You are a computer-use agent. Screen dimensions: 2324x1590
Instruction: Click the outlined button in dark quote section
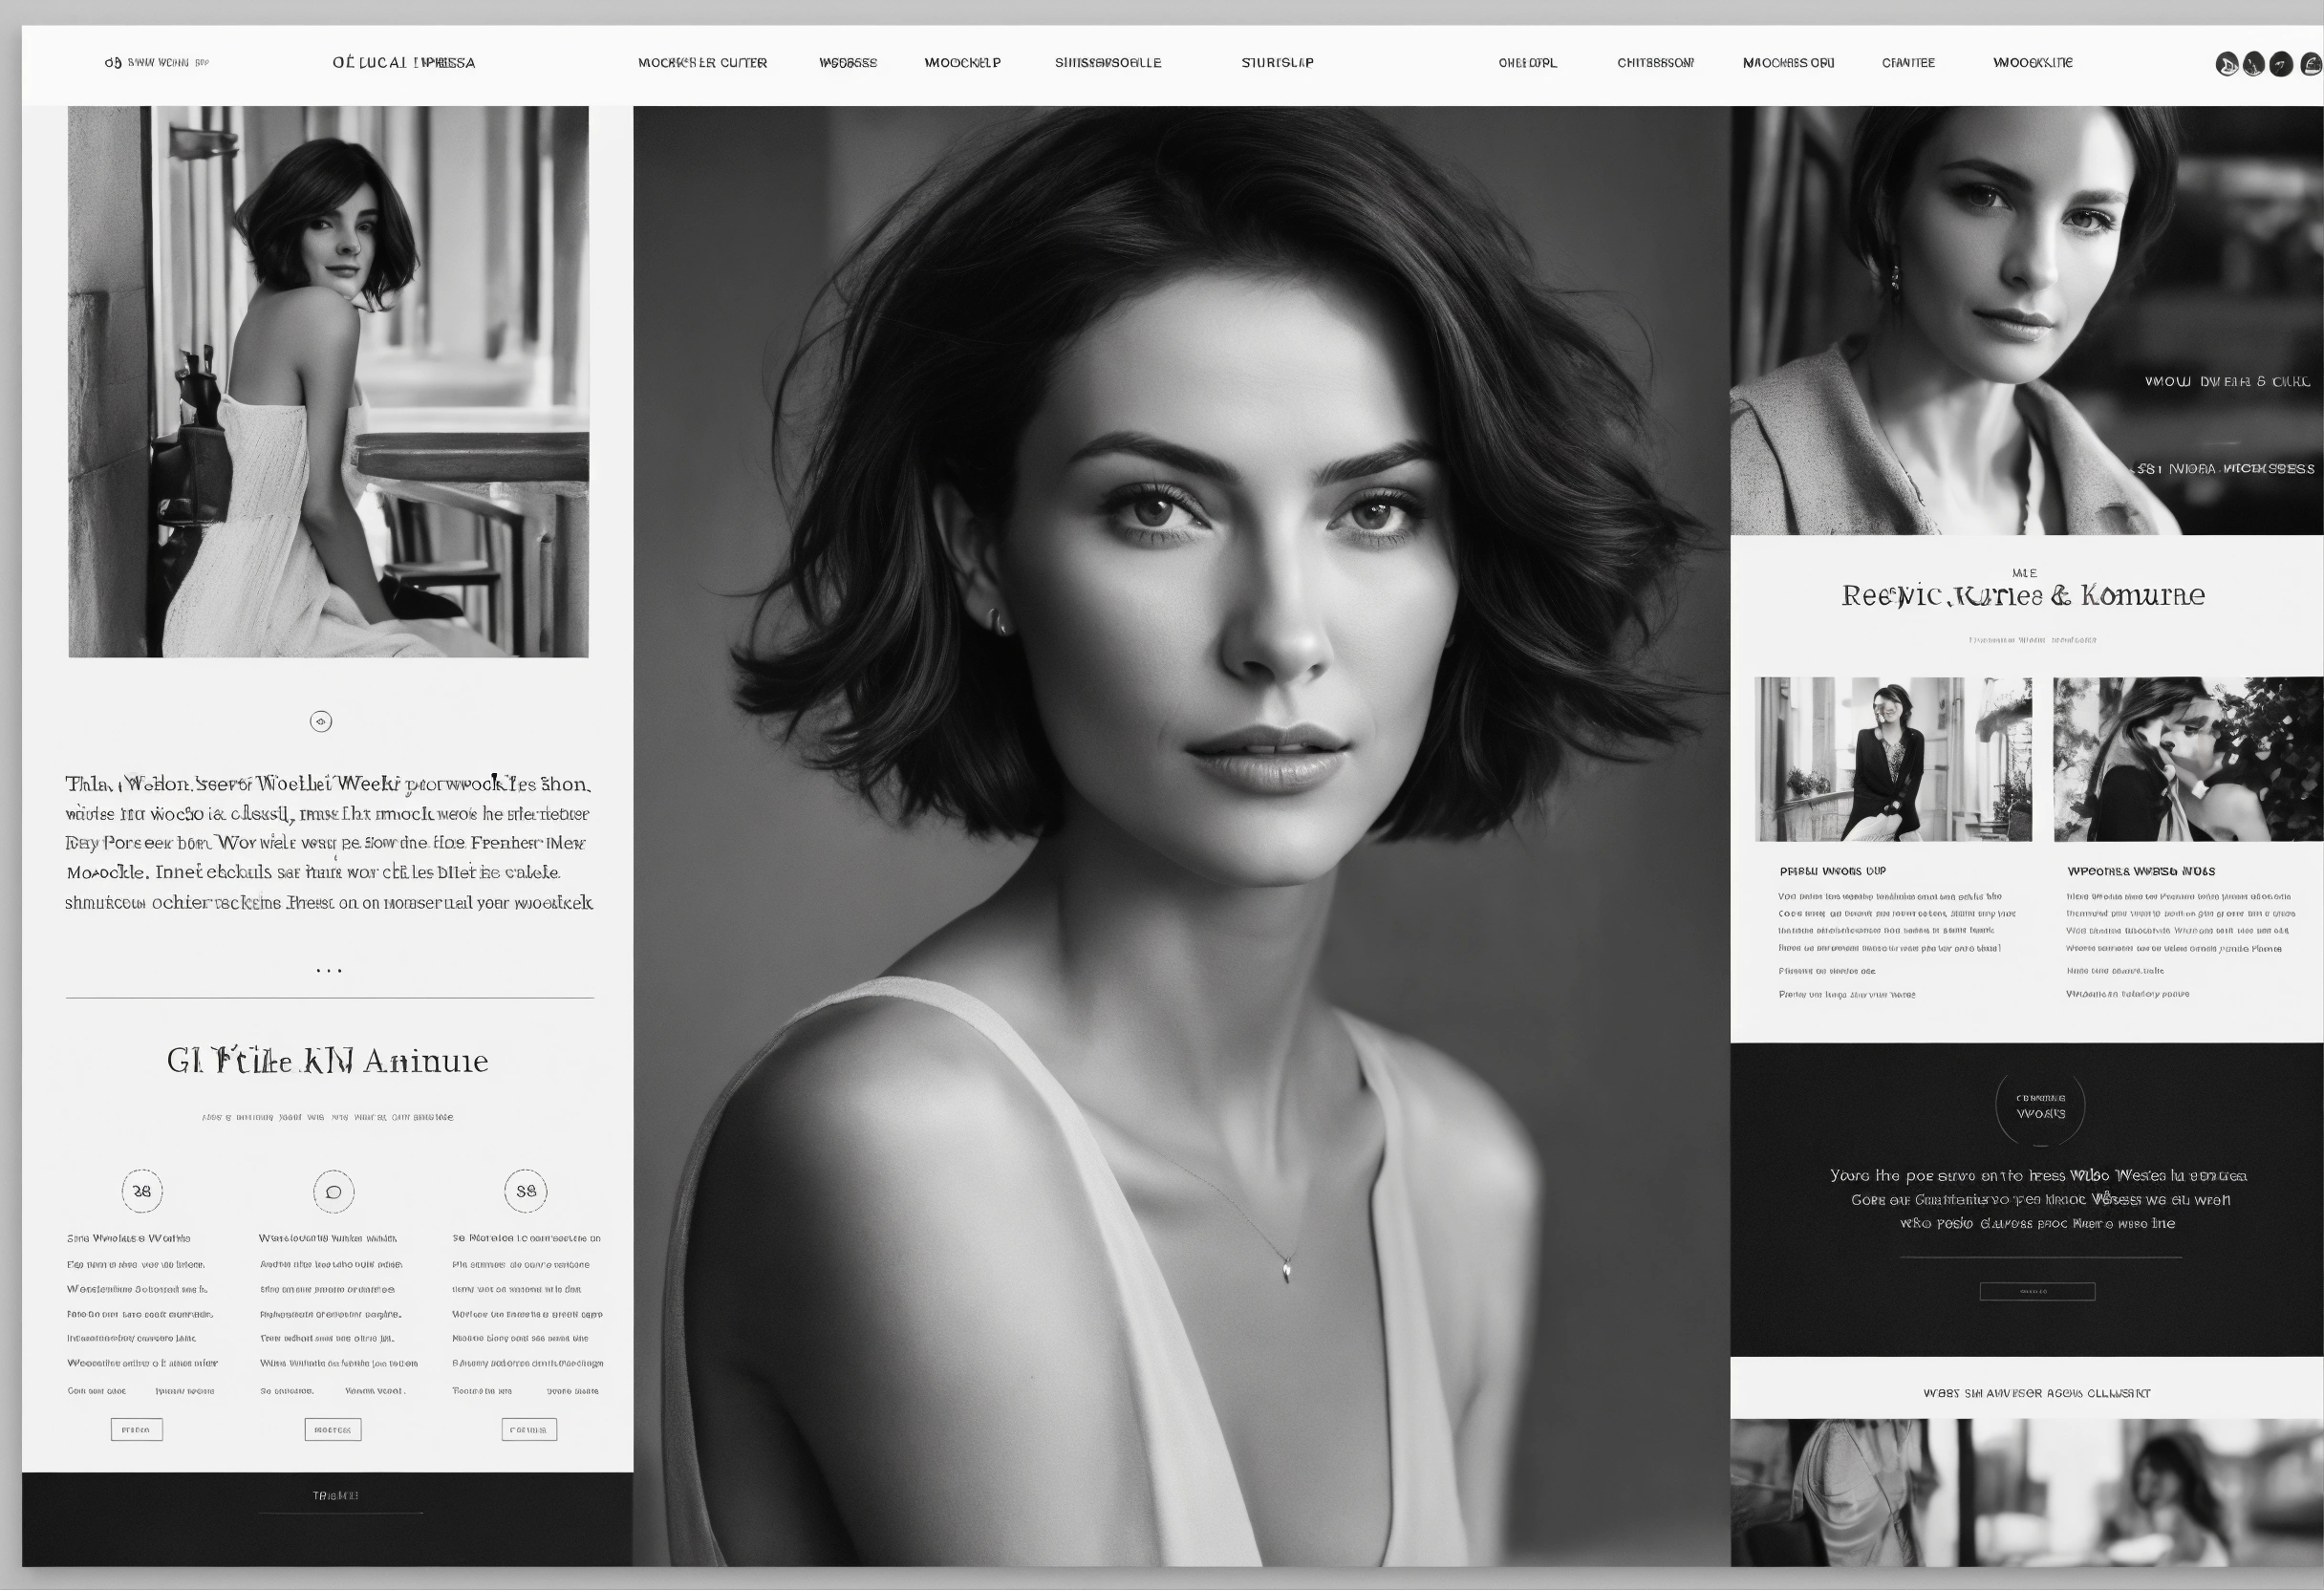pyautogui.click(x=2037, y=1291)
